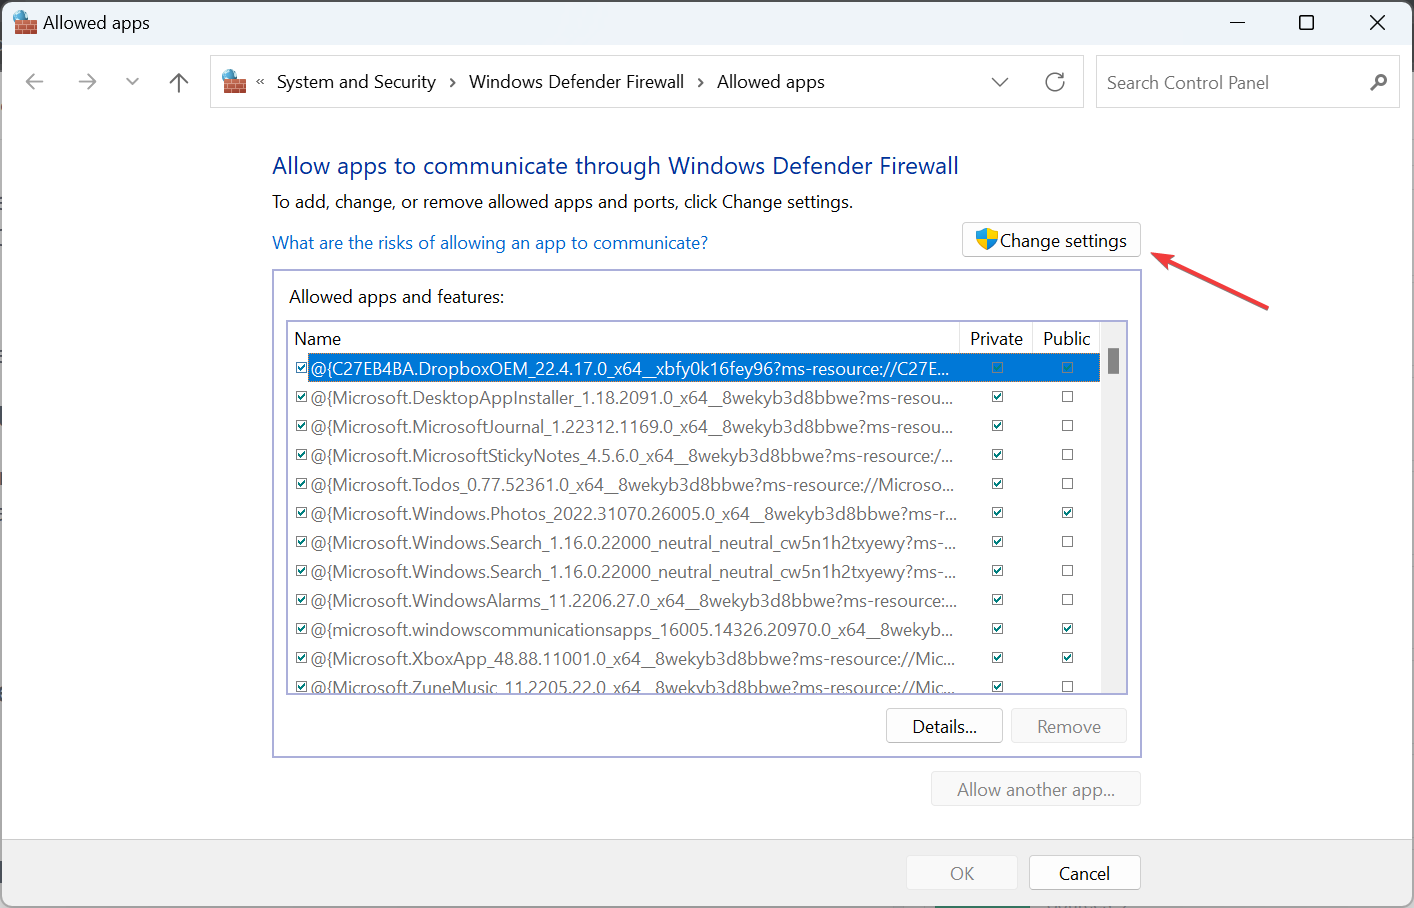The image size is (1414, 908).
Task: Enable Public access for Microsoft.Windows.Photos
Action: (x=1066, y=512)
